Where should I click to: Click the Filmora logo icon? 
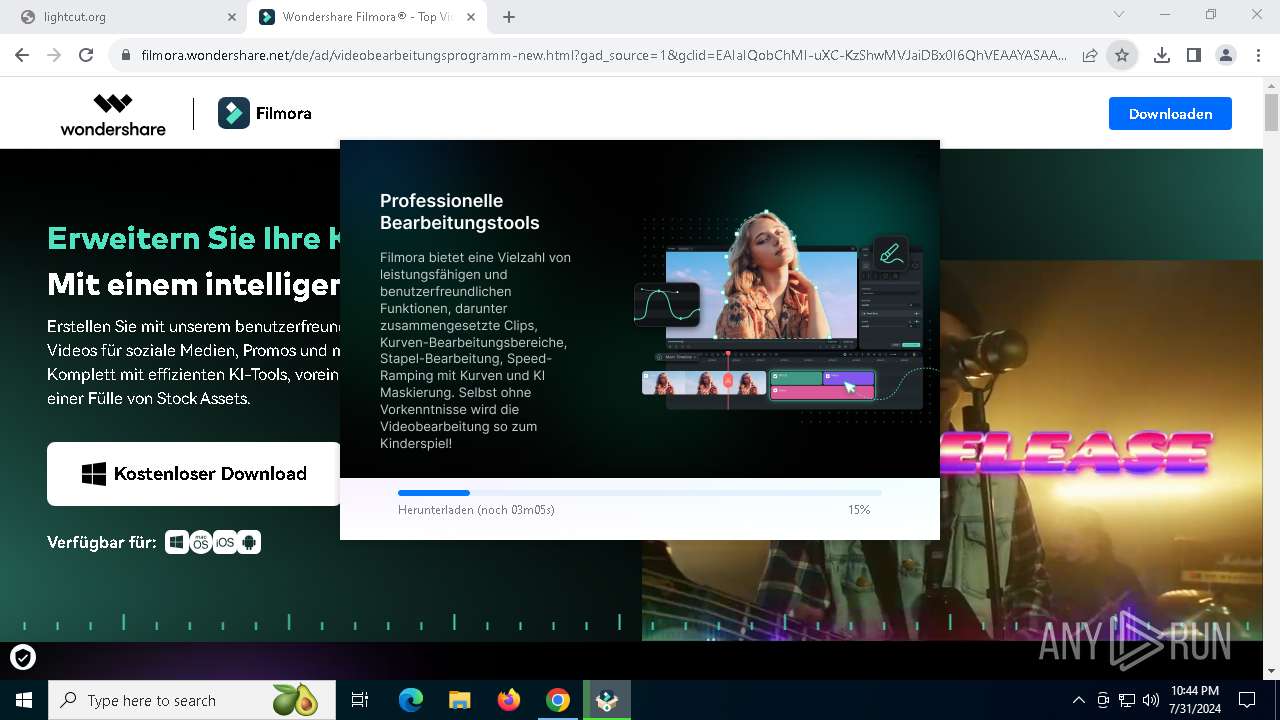(x=234, y=114)
